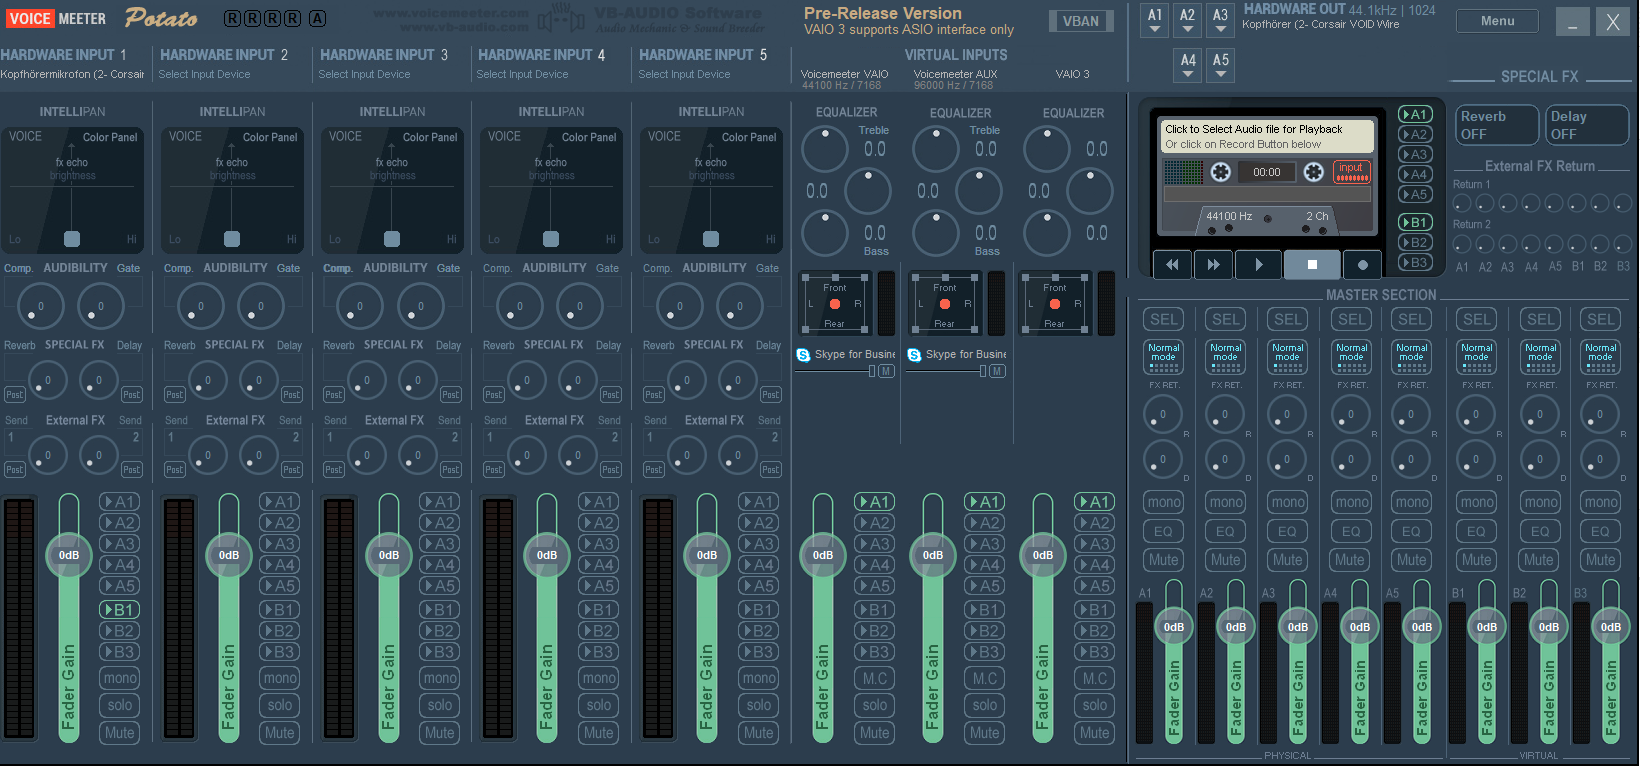
Task: Toggle cassette recorder A1 bus button
Action: pyautogui.click(x=1415, y=114)
